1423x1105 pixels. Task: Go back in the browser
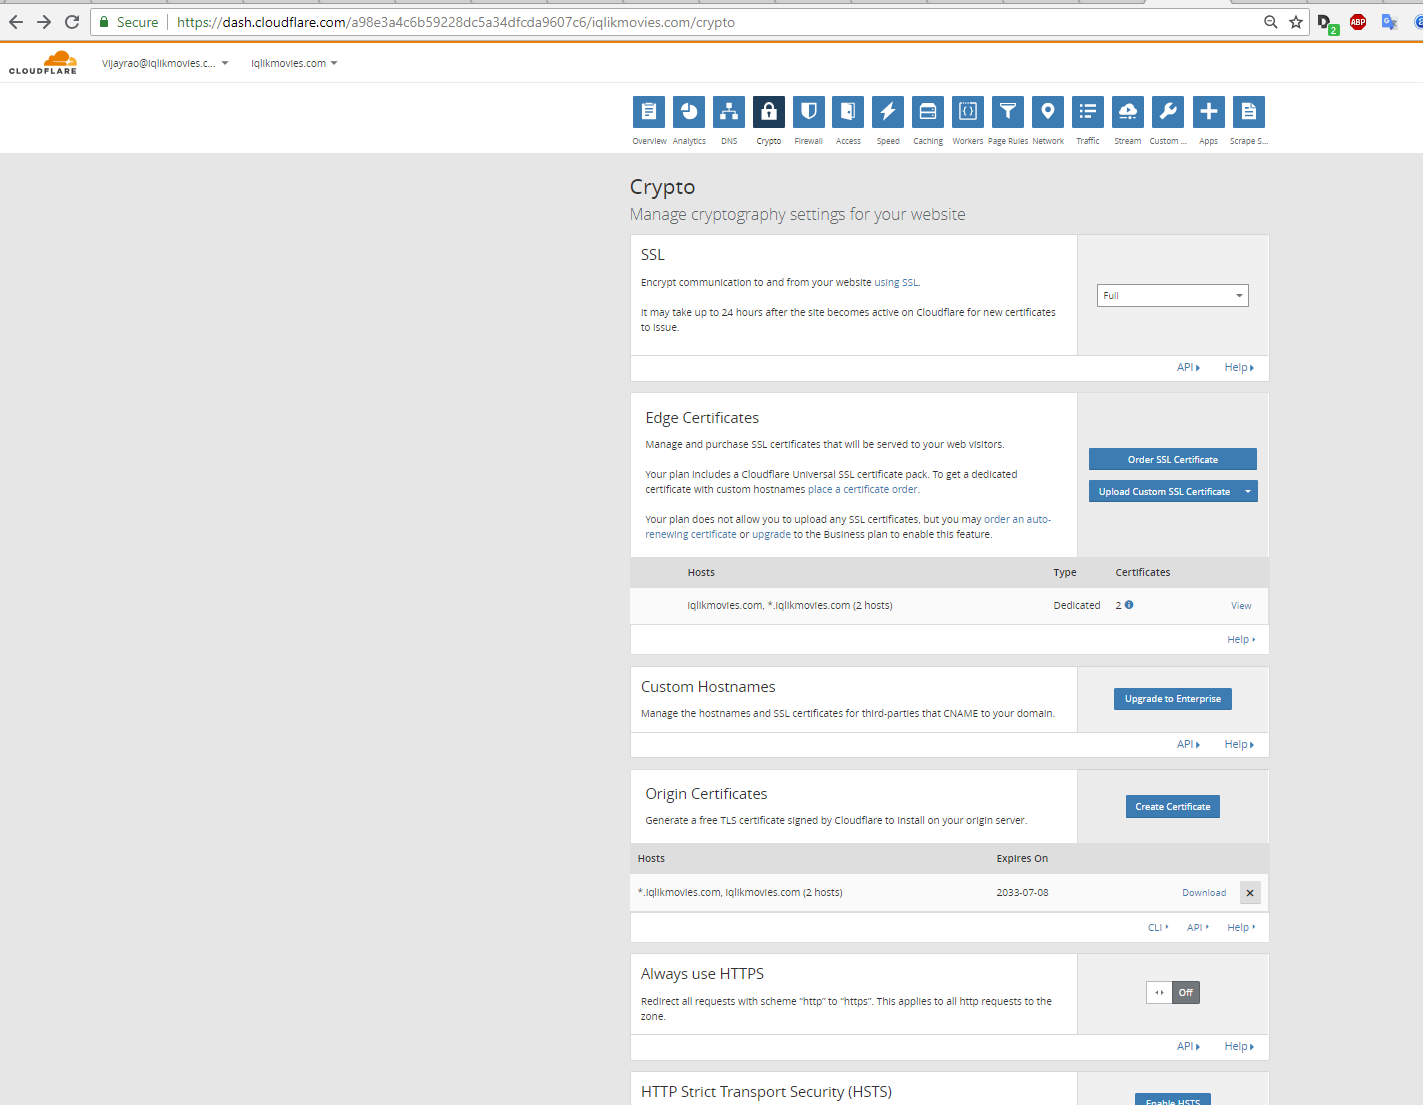[x=16, y=22]
